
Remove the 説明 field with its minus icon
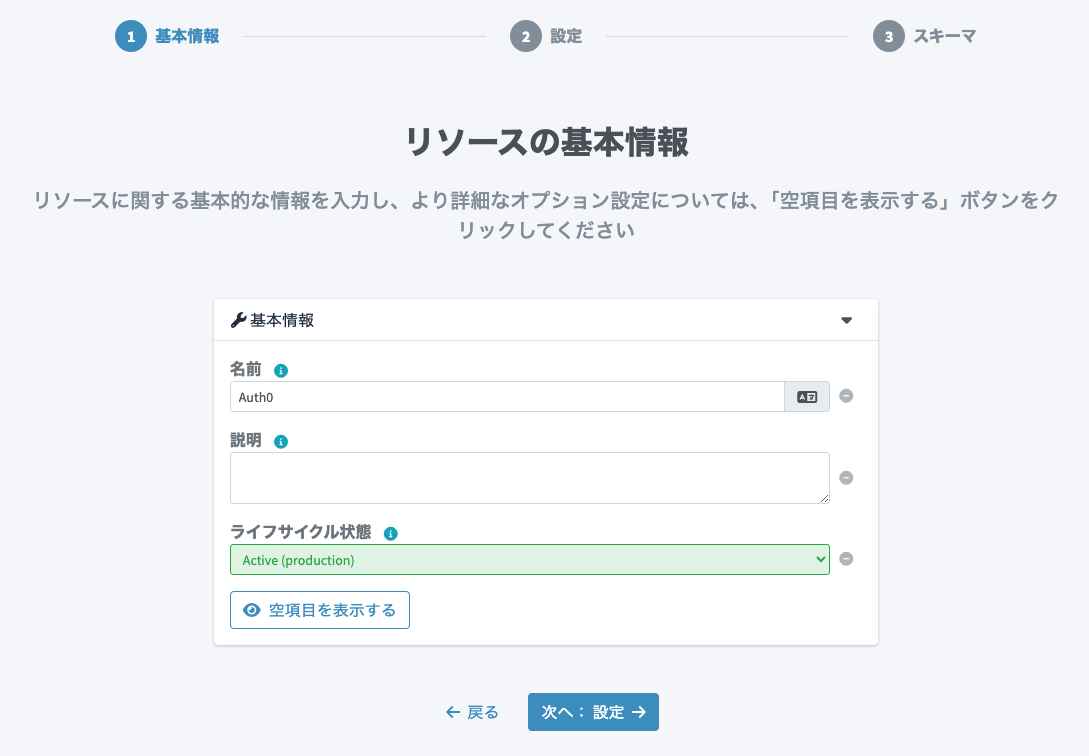coord(846,478)
